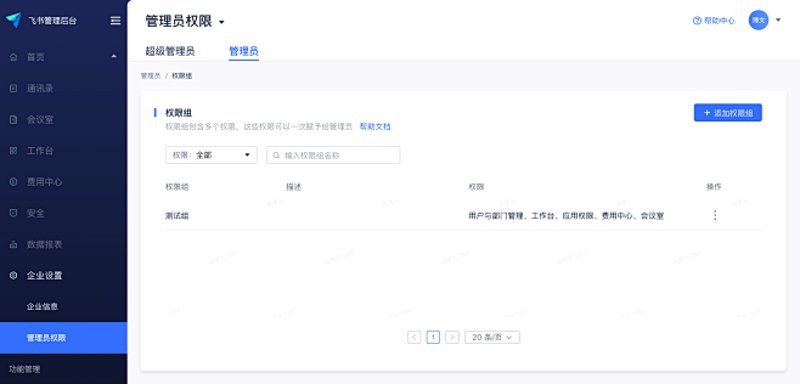Go to next page arrow in pagination

452,337
